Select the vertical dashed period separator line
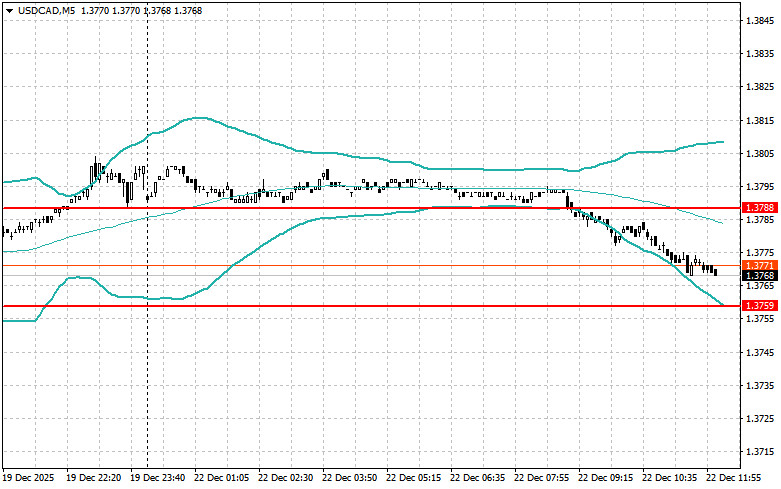Image resolution: width=781 pixels, height=489 pixels. (x=147, y=238)
